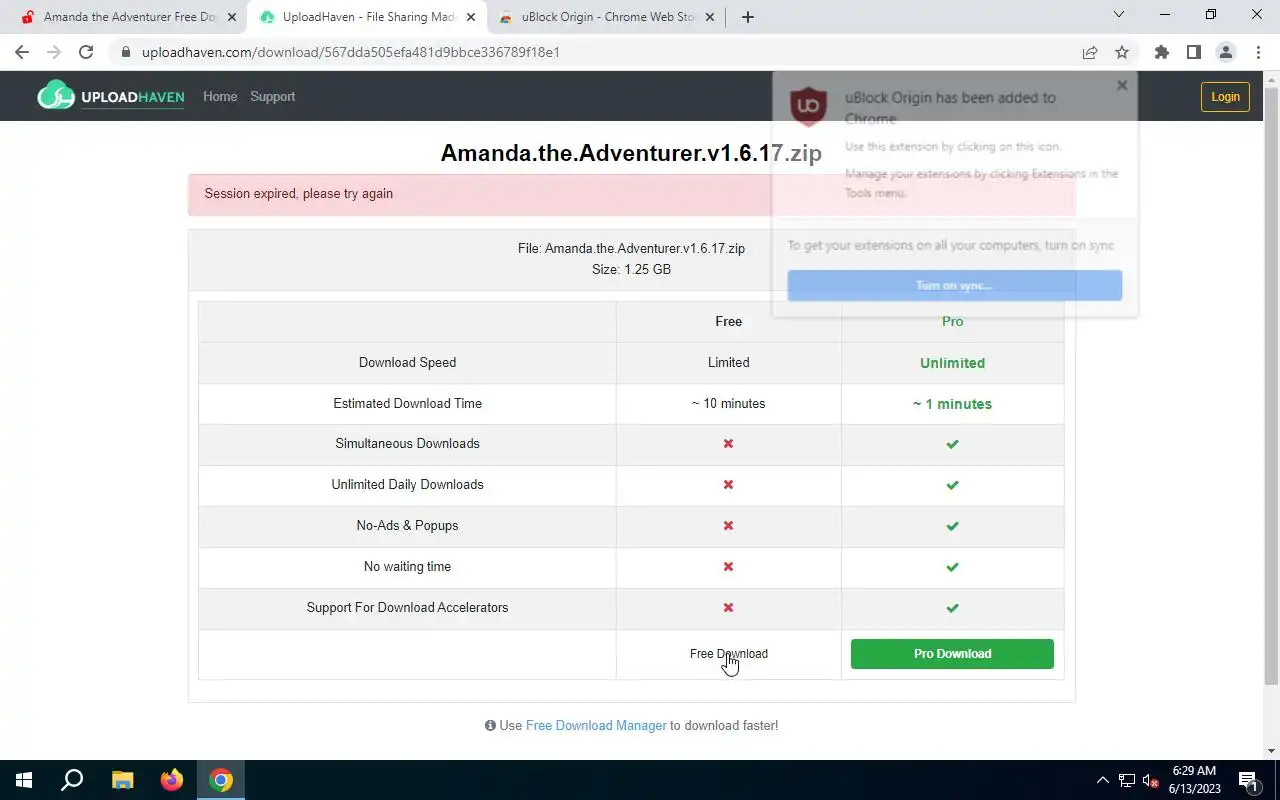Switch to Amanda the Adventurer Free Download tab
Screen dimensions: 1280x800
point(128,17)
